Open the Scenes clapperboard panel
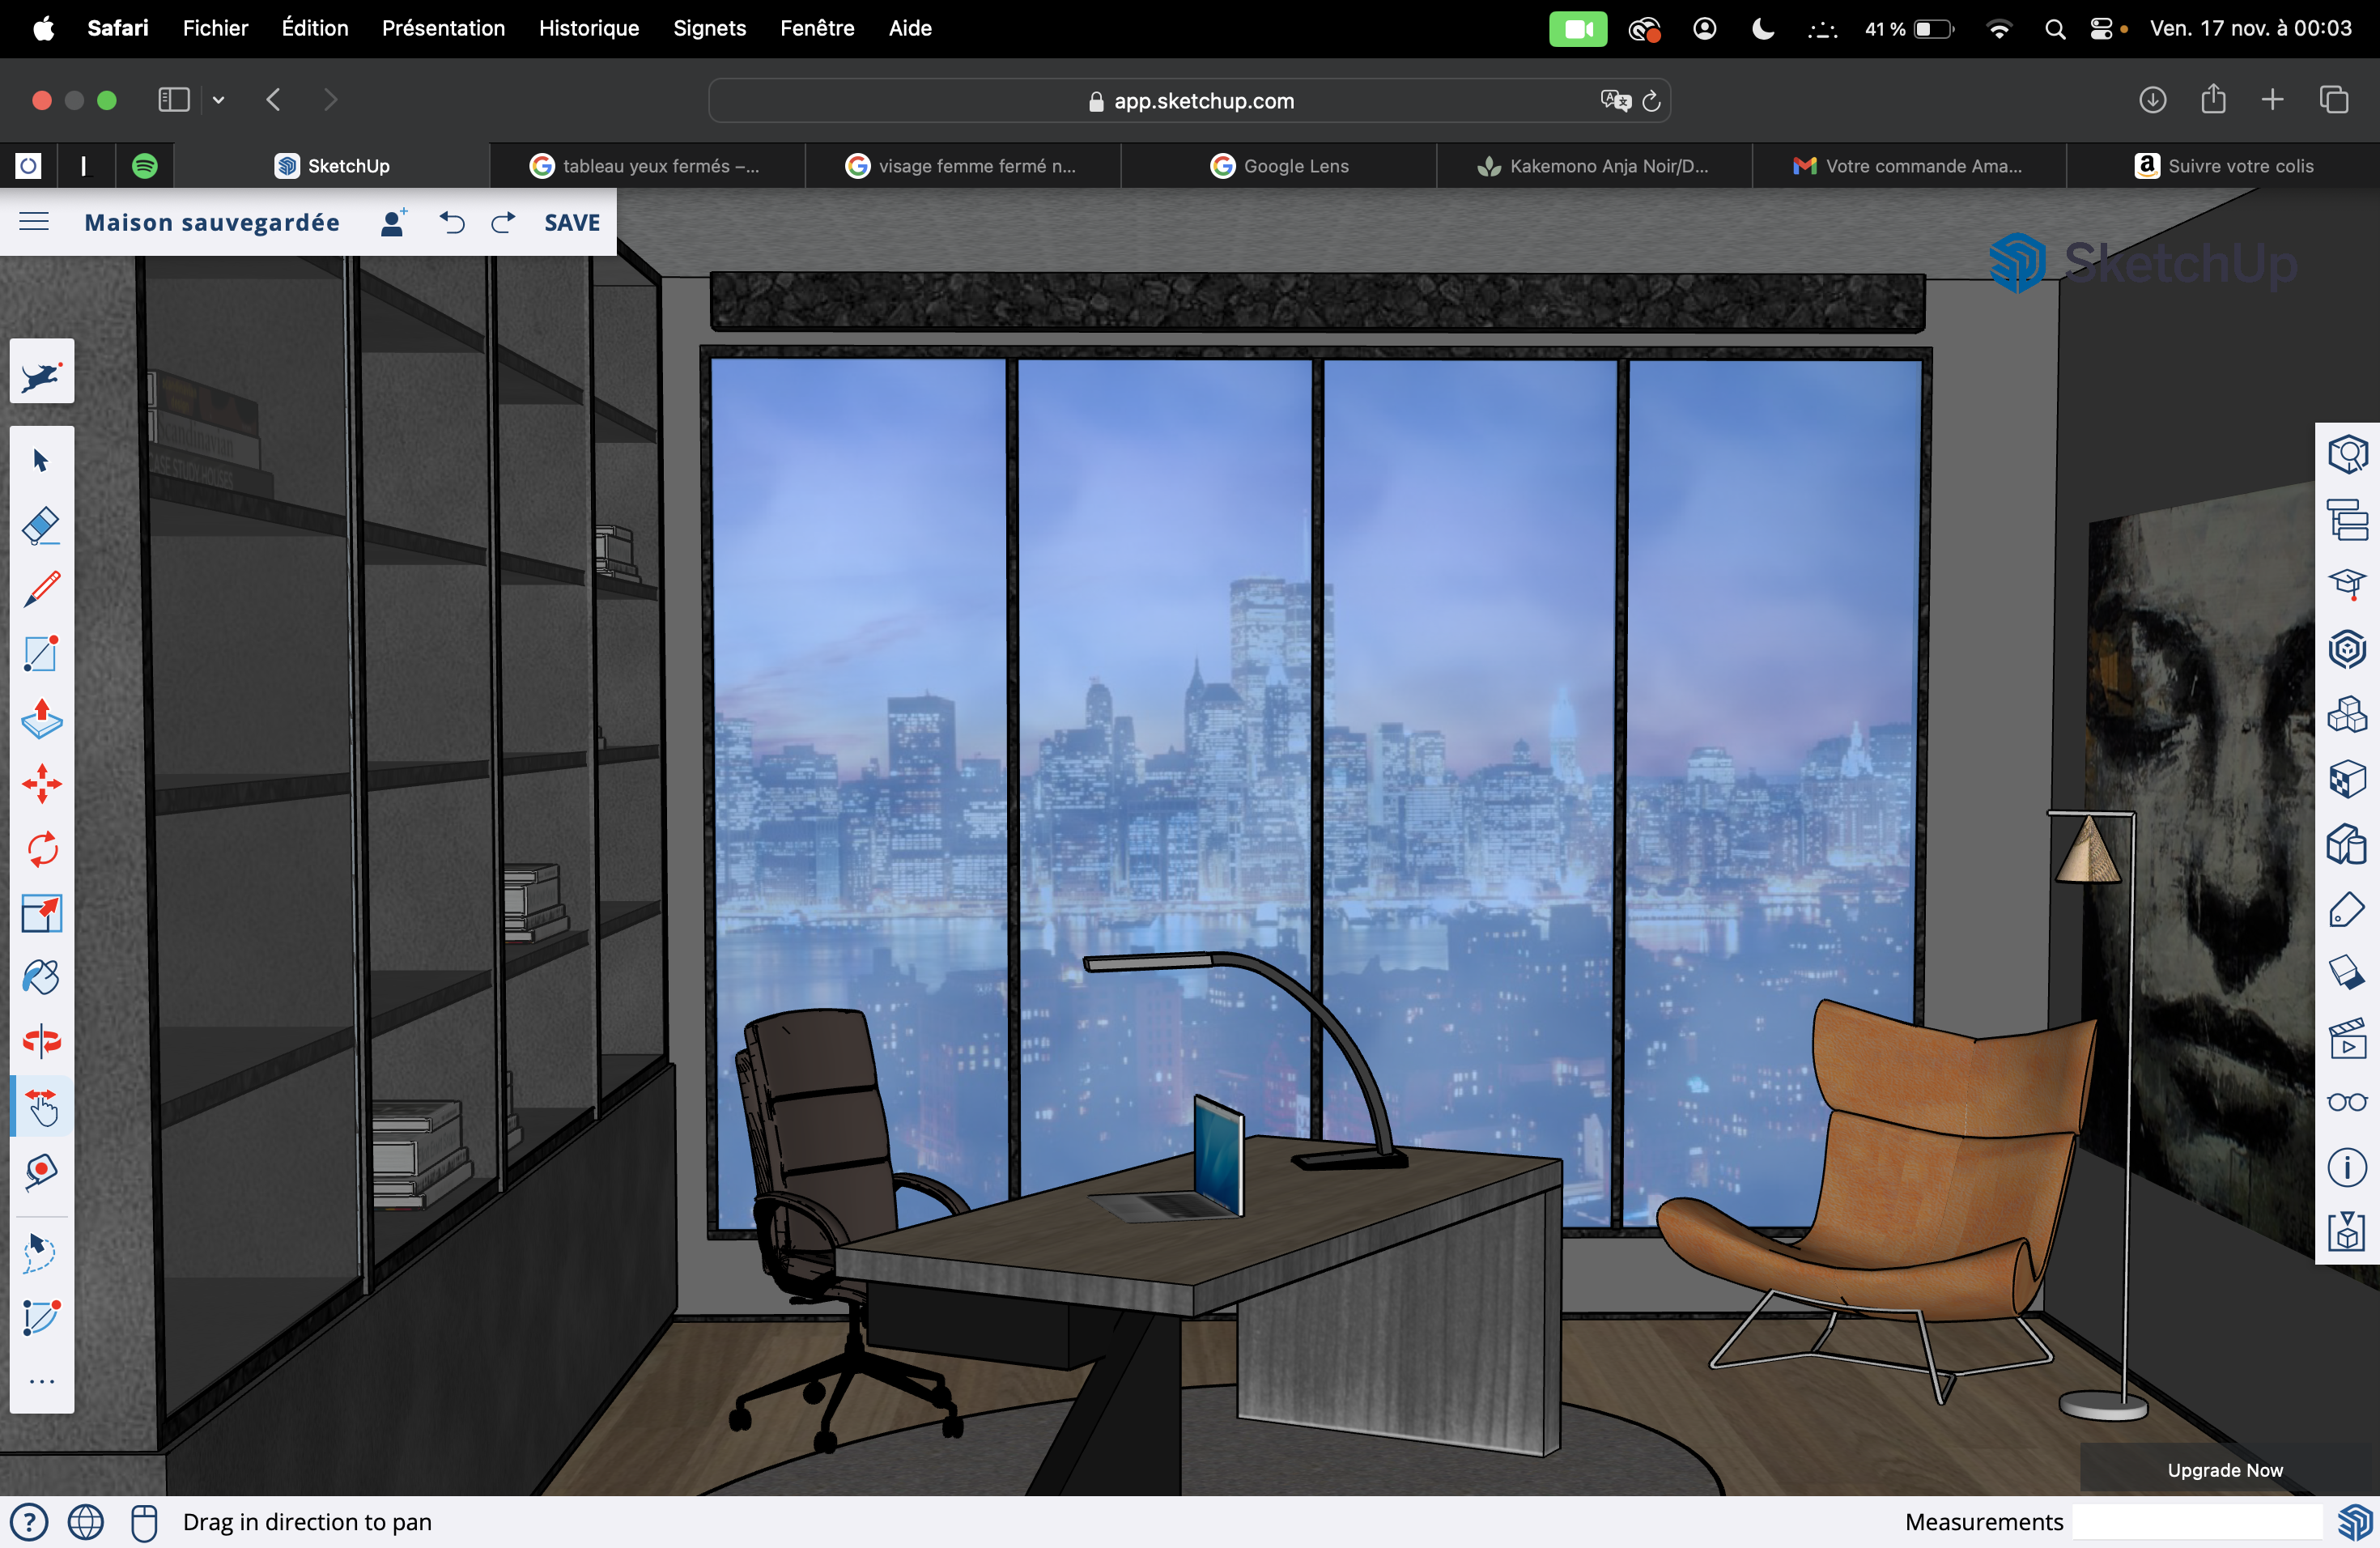This screenshot has height=1548, width=2380. click(2346, 1038)
